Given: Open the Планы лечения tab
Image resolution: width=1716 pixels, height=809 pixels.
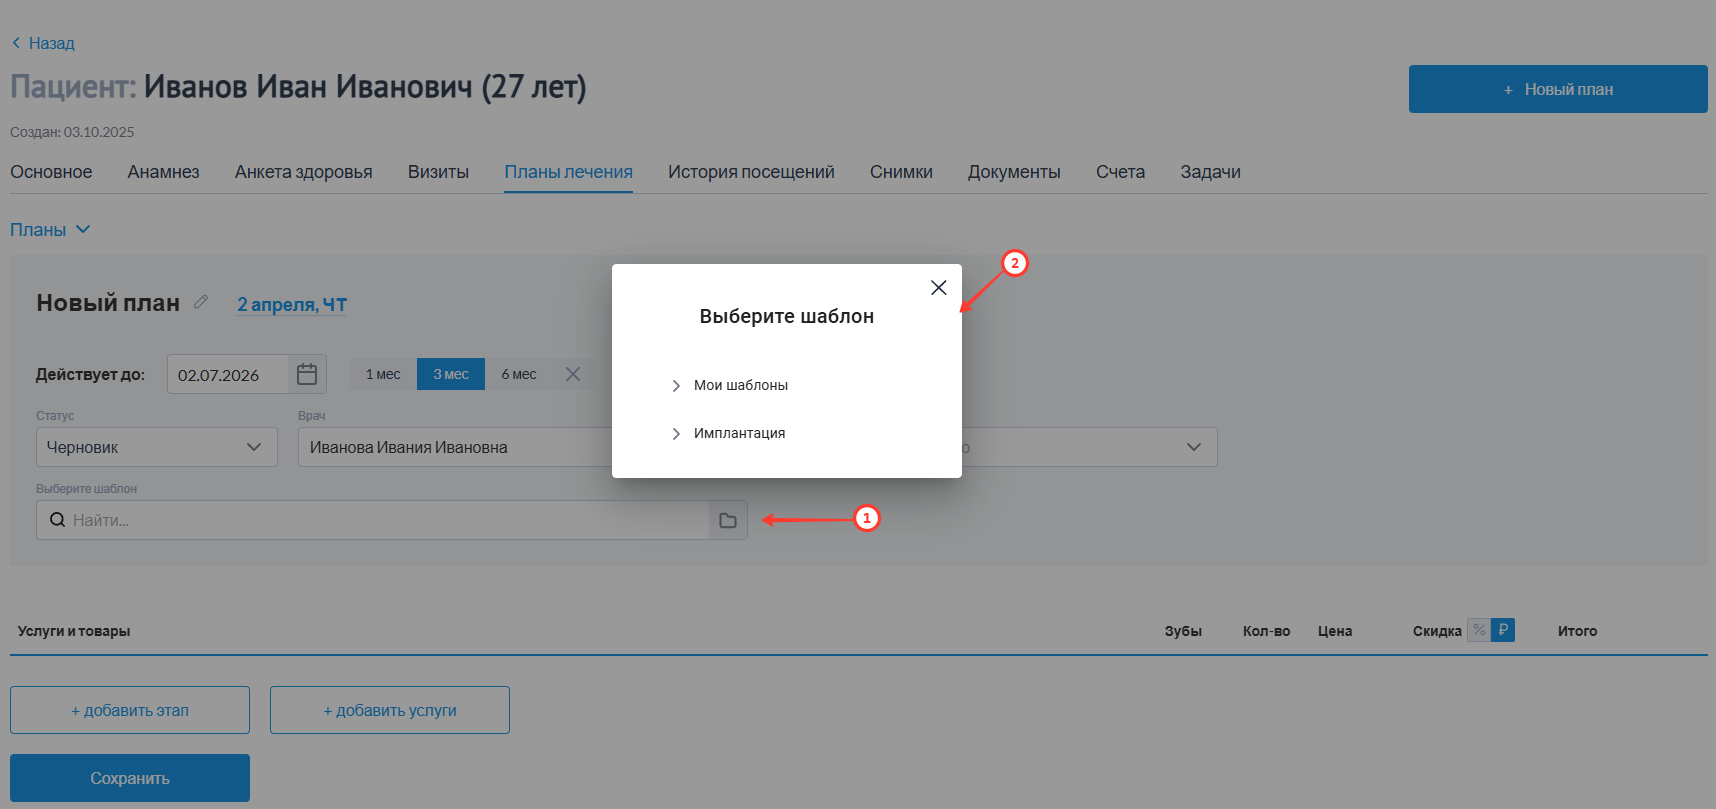Looking at the screenshot, I should (x=568, y=172).
